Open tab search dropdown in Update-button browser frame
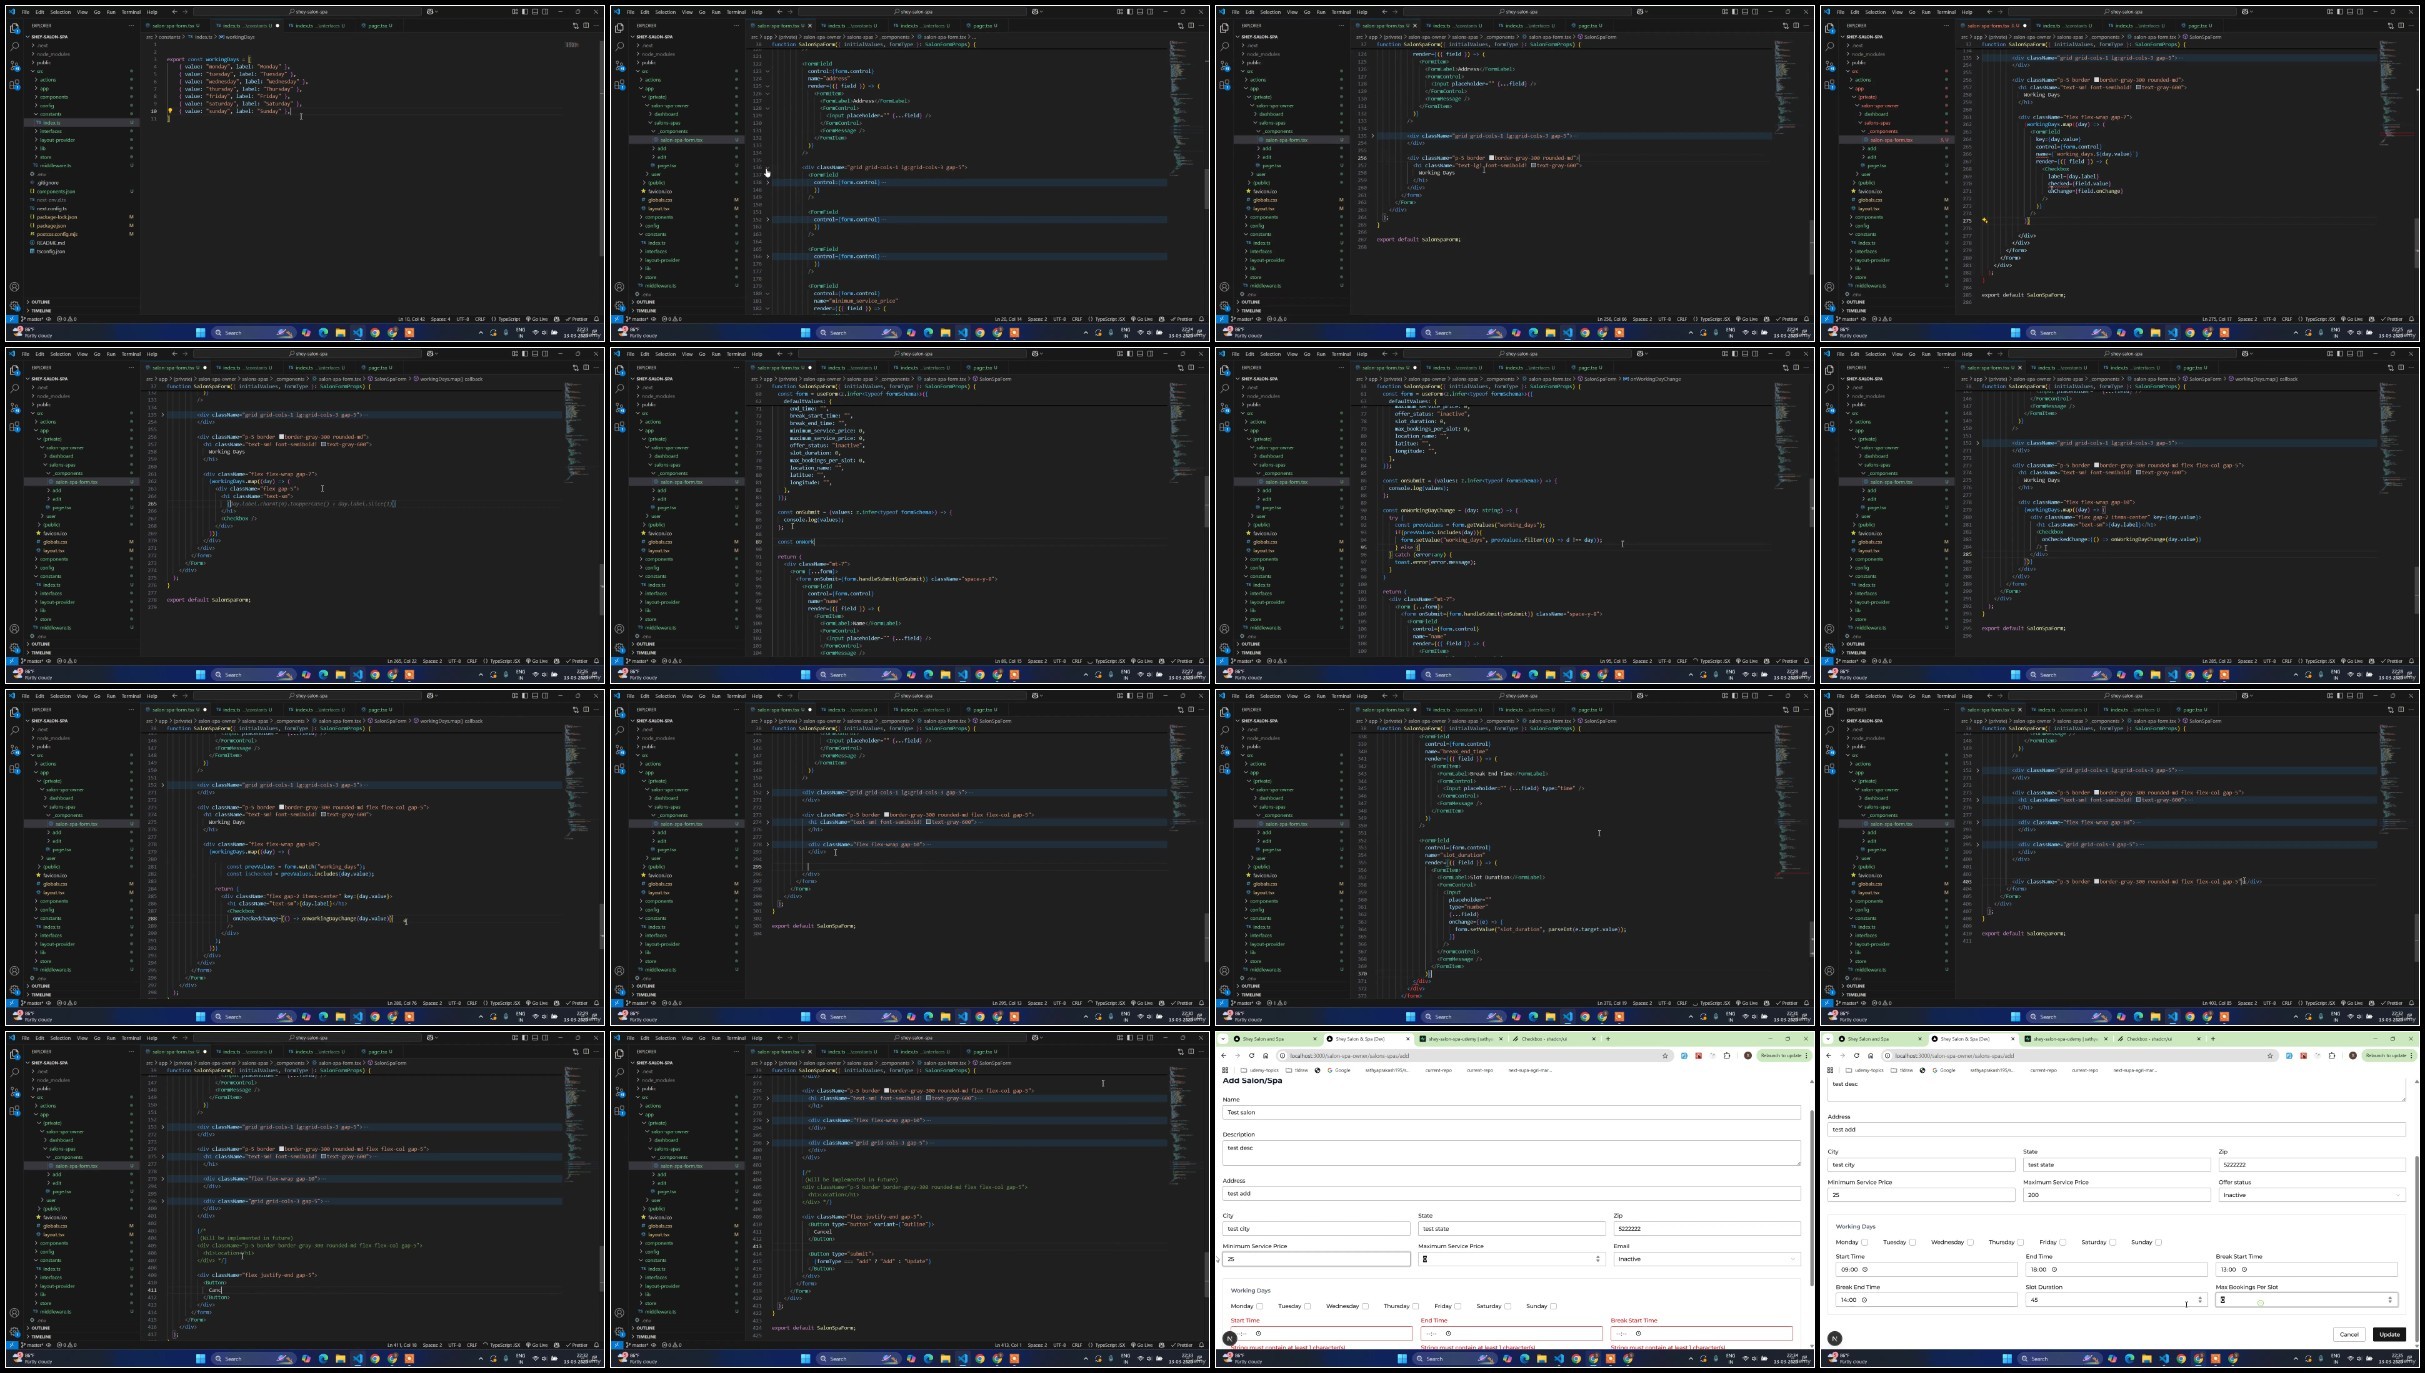This screenshot has width=2425, height=1373. [x=1828, y=1038]
